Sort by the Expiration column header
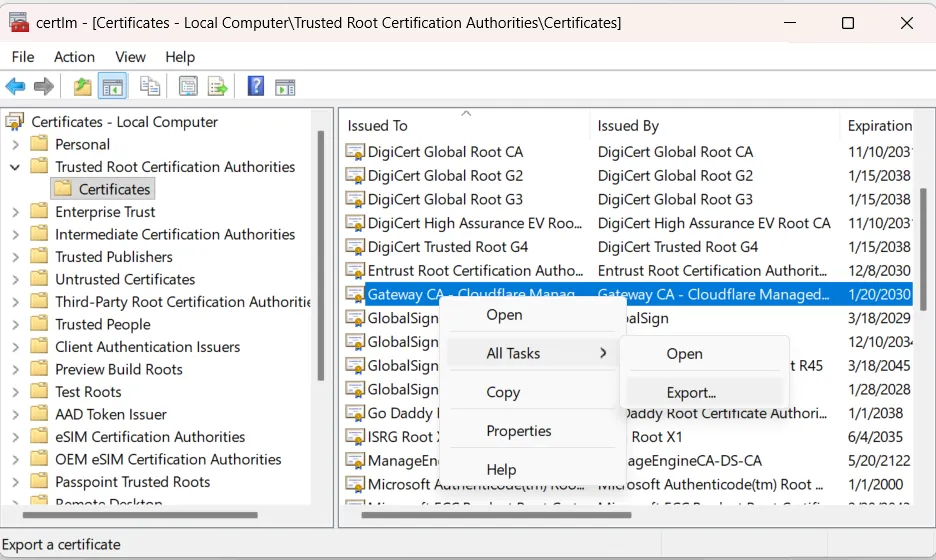Viewport: 936px width, 560px height. click(x=876, y=125)
